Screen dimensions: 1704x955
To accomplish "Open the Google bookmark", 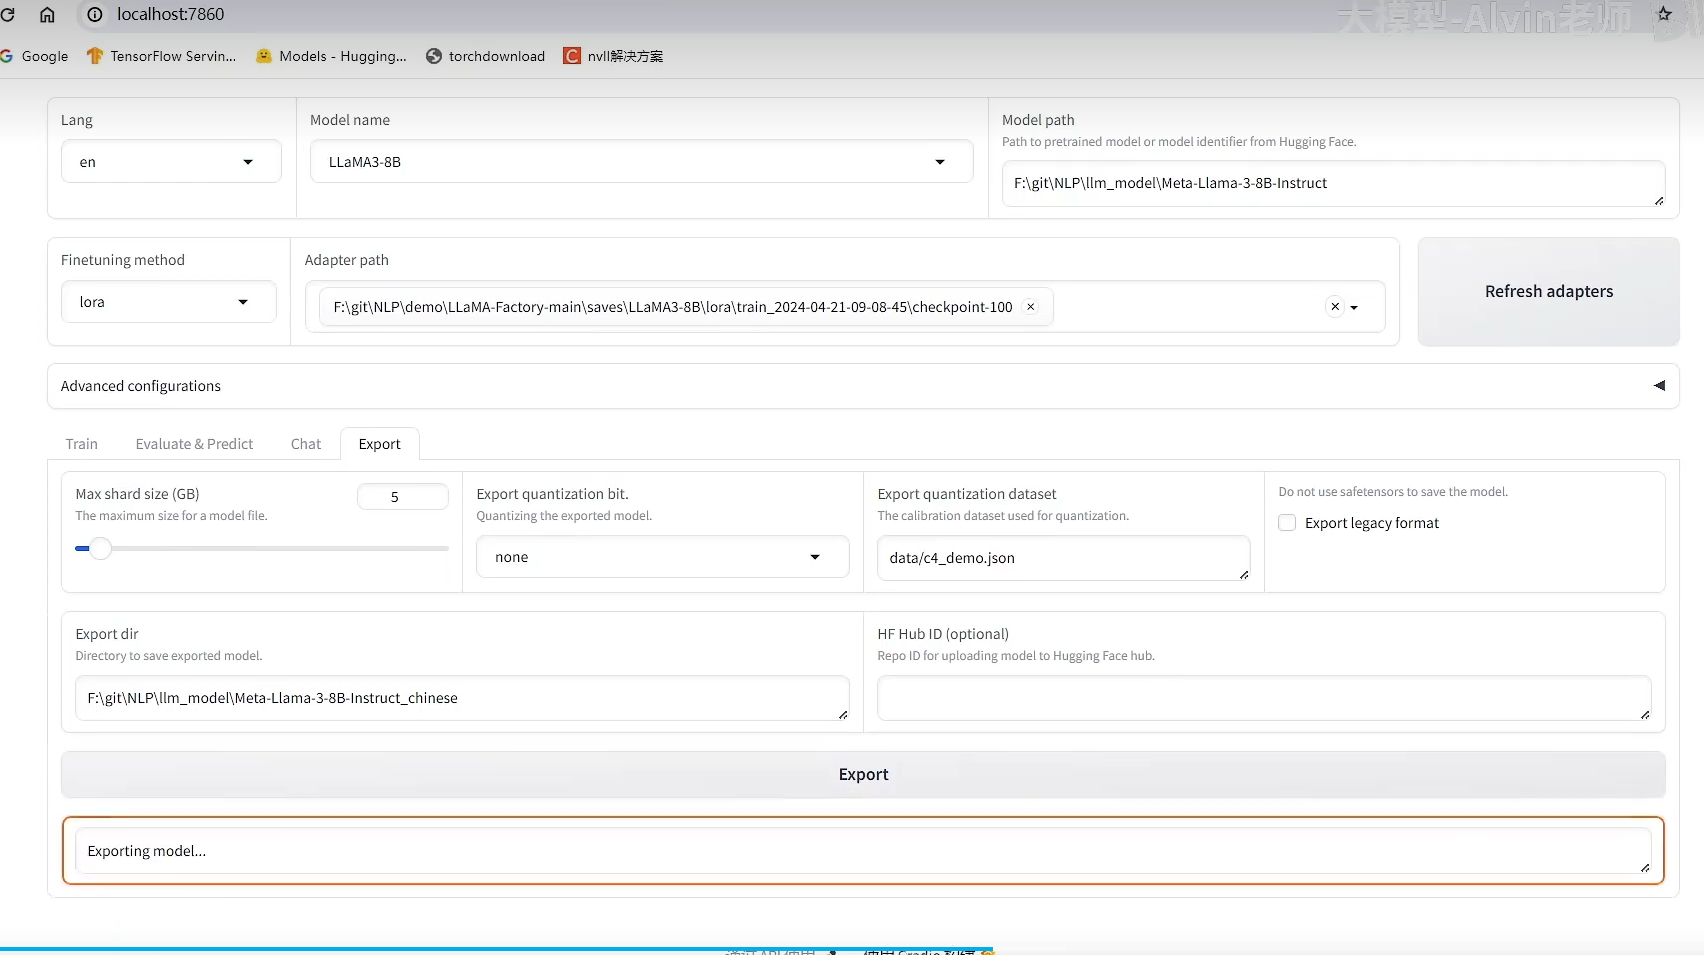I will [35, 56].
